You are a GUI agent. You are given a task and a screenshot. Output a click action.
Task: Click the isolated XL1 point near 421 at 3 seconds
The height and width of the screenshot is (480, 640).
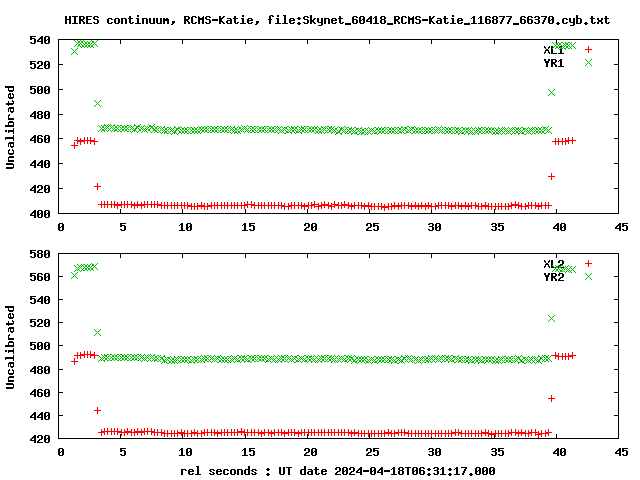tap(97, 187)
